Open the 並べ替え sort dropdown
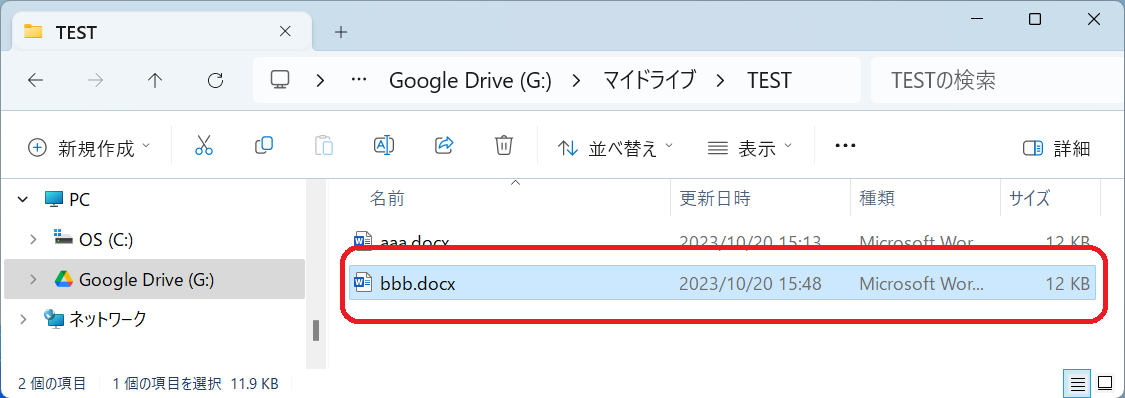The image size is (1125, 398). coord(616,148)
